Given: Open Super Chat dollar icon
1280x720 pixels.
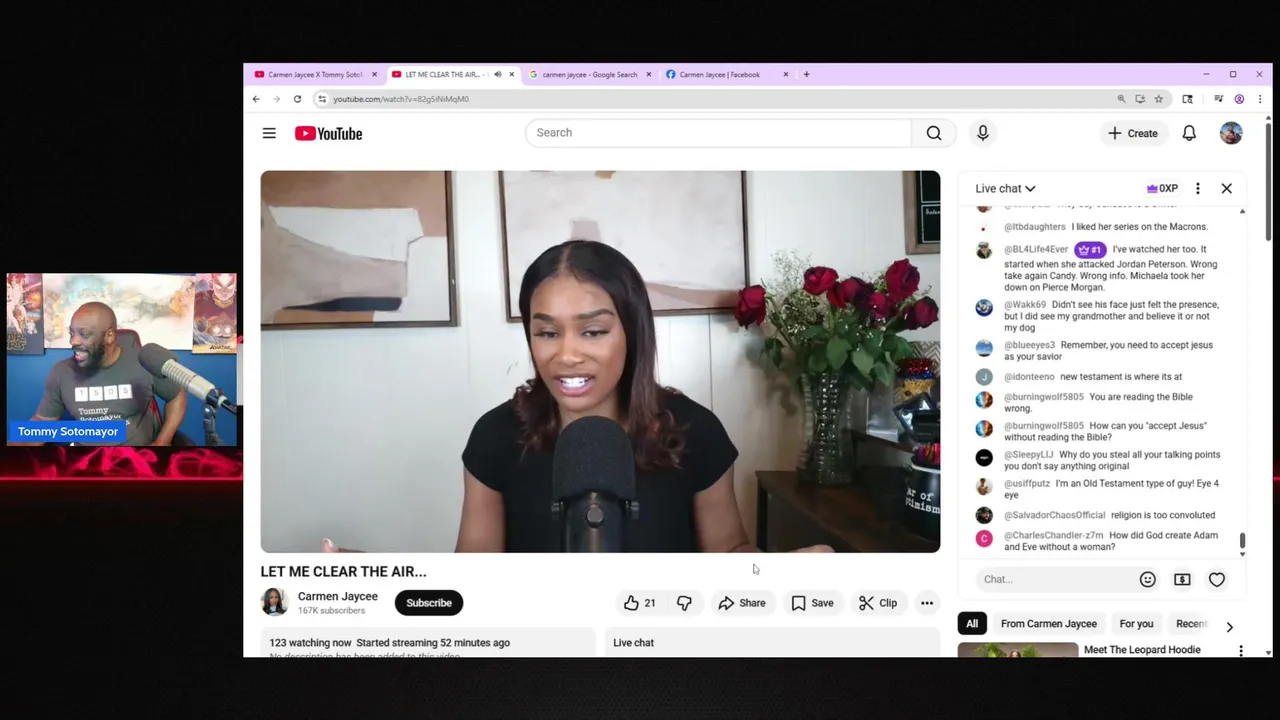Looking at the screenshot, I should [x=1182, y=579].
